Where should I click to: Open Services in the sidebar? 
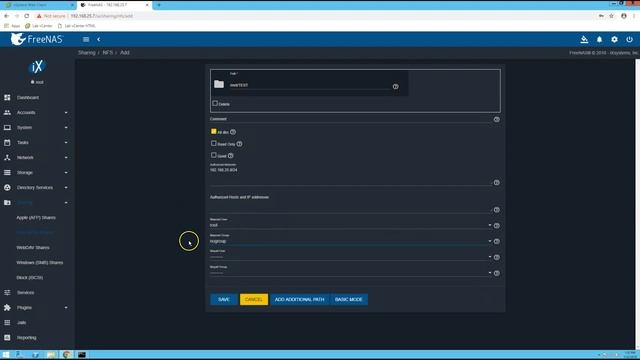click(x=37, y=293)
